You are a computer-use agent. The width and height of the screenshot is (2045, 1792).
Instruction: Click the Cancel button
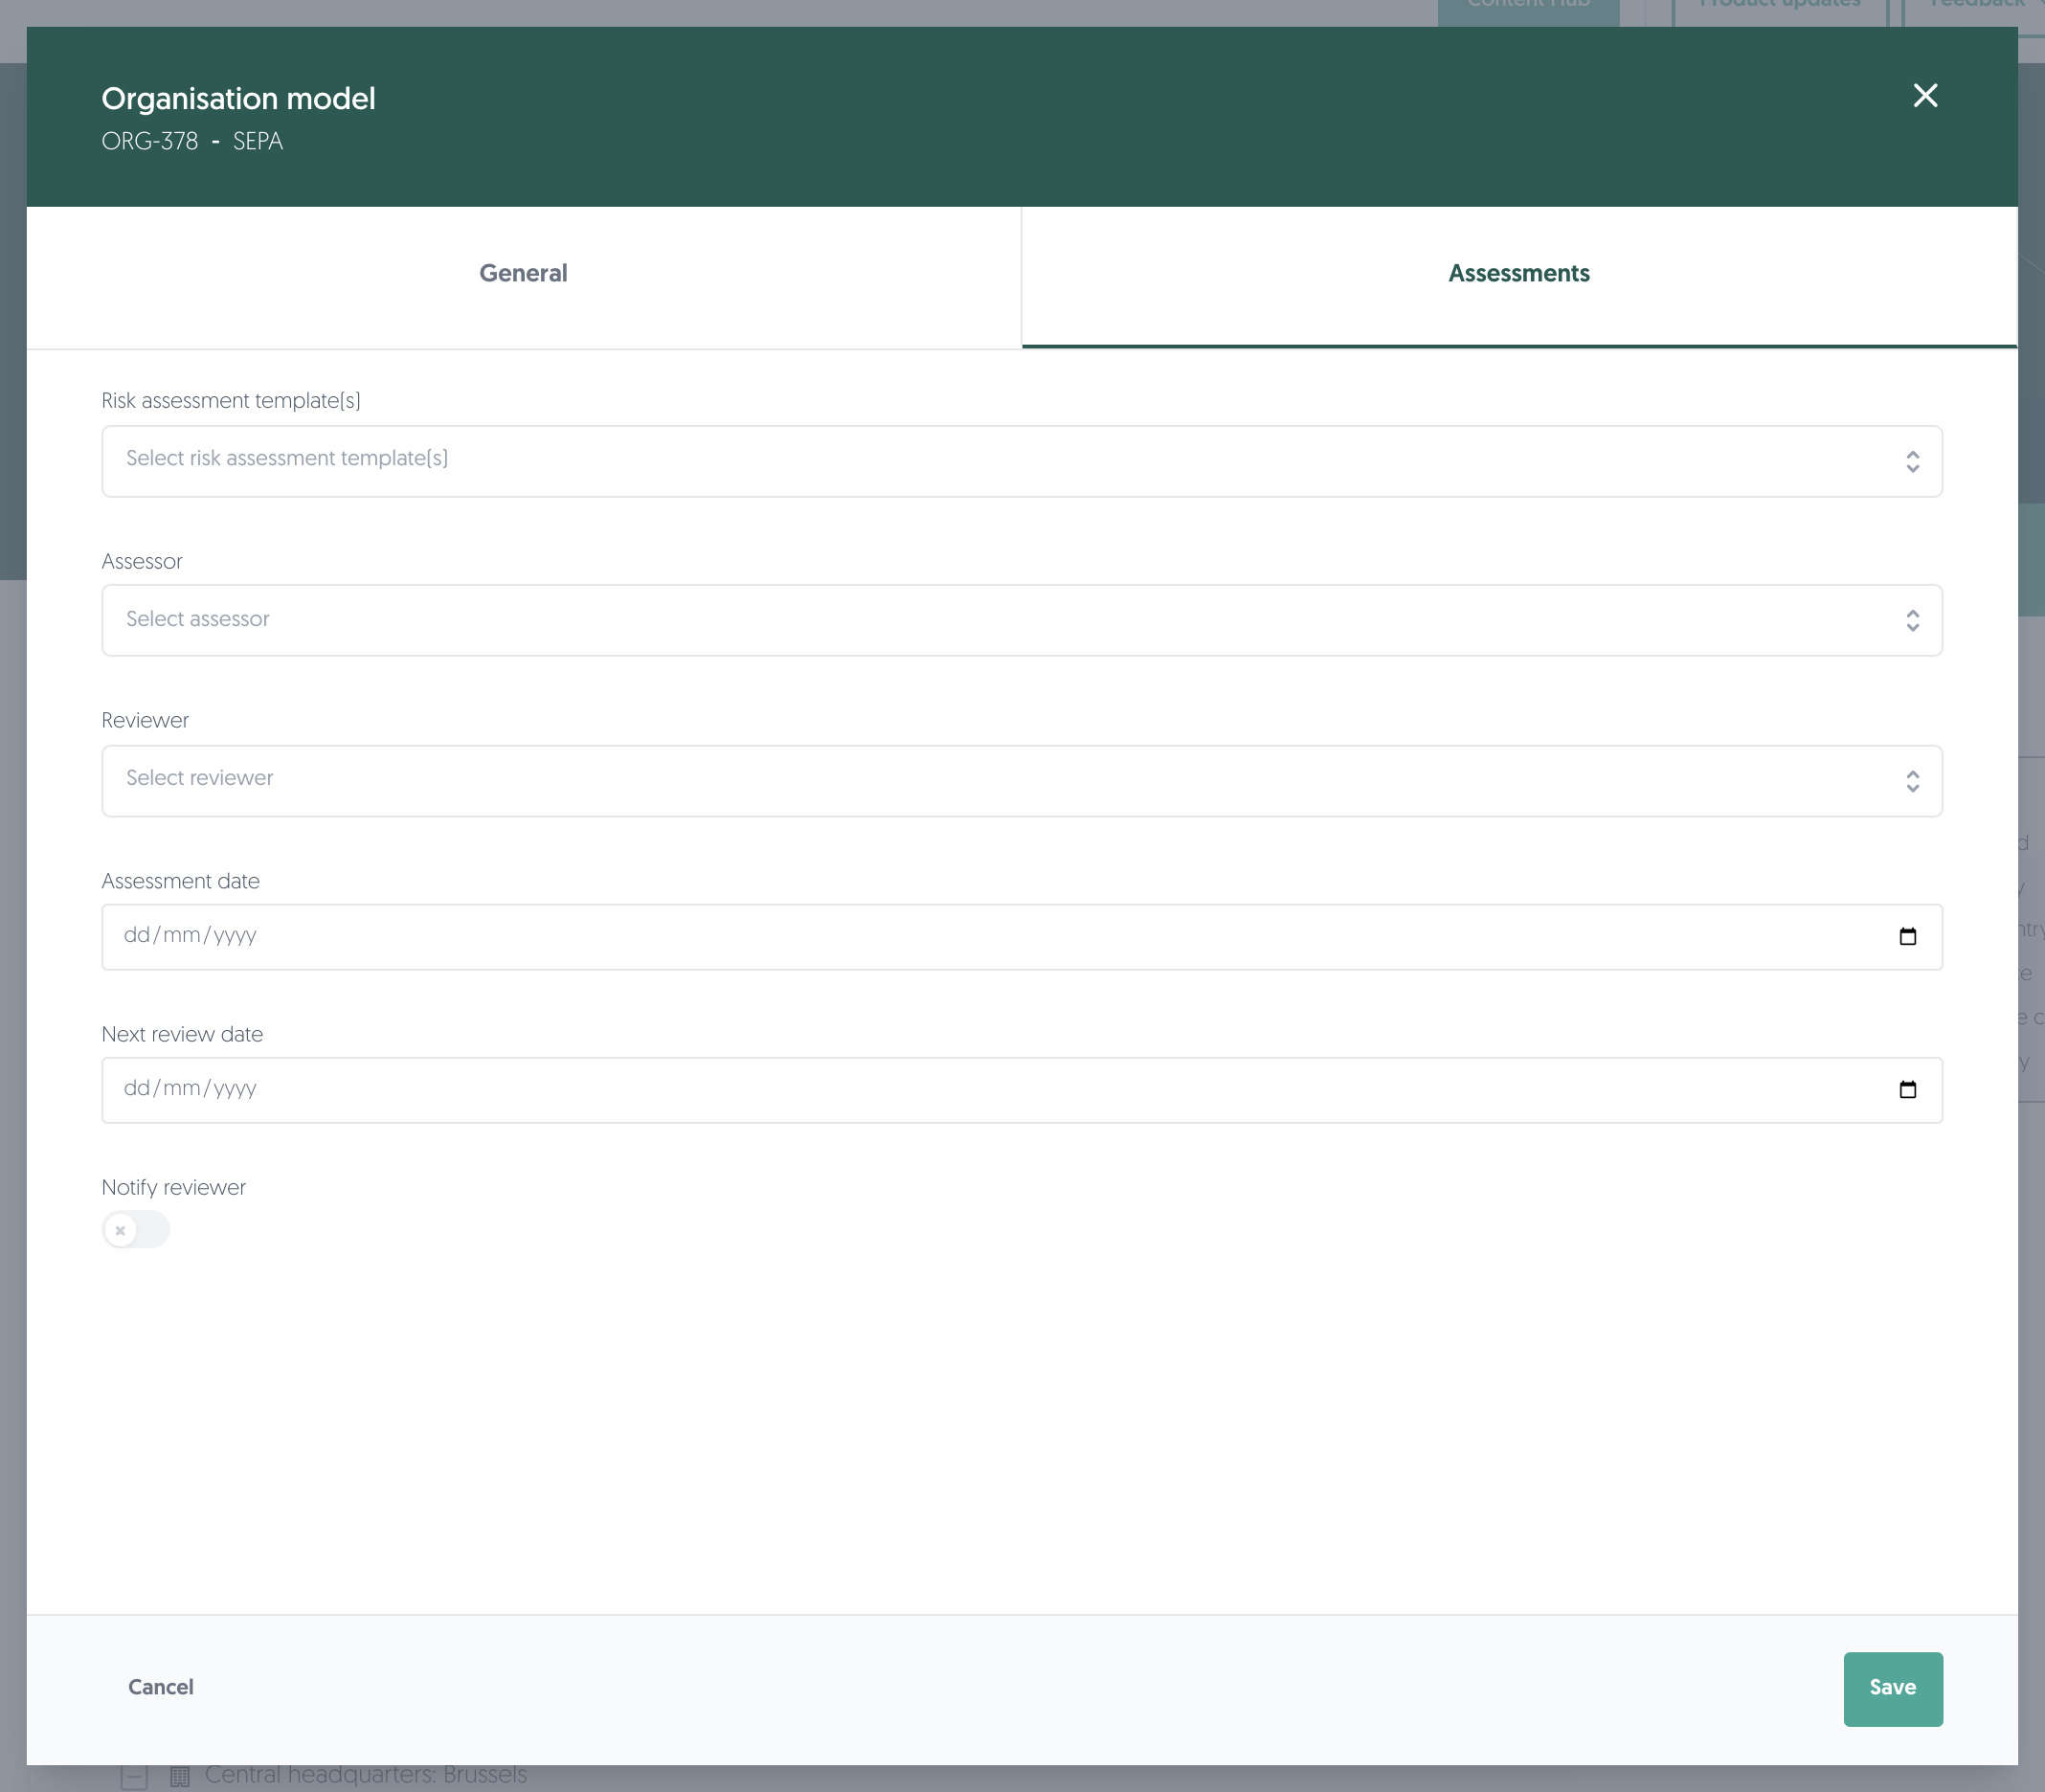[x=161, y=1687]
